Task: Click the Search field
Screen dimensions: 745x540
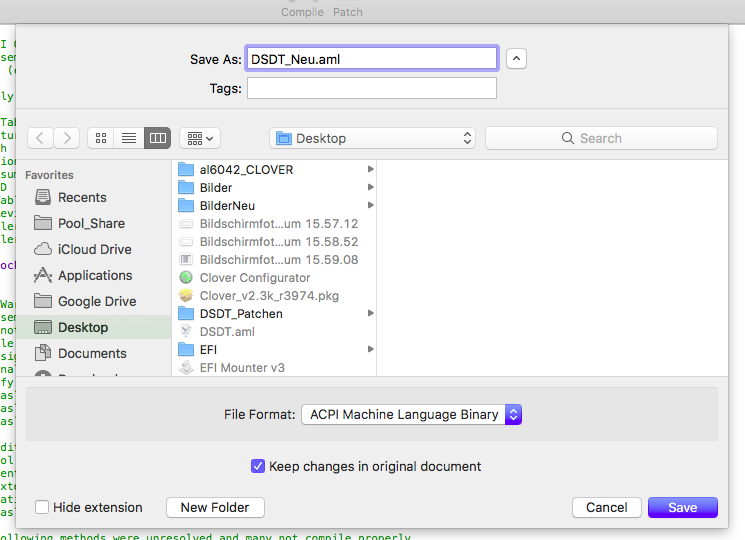Action: (x=600, y=138)
